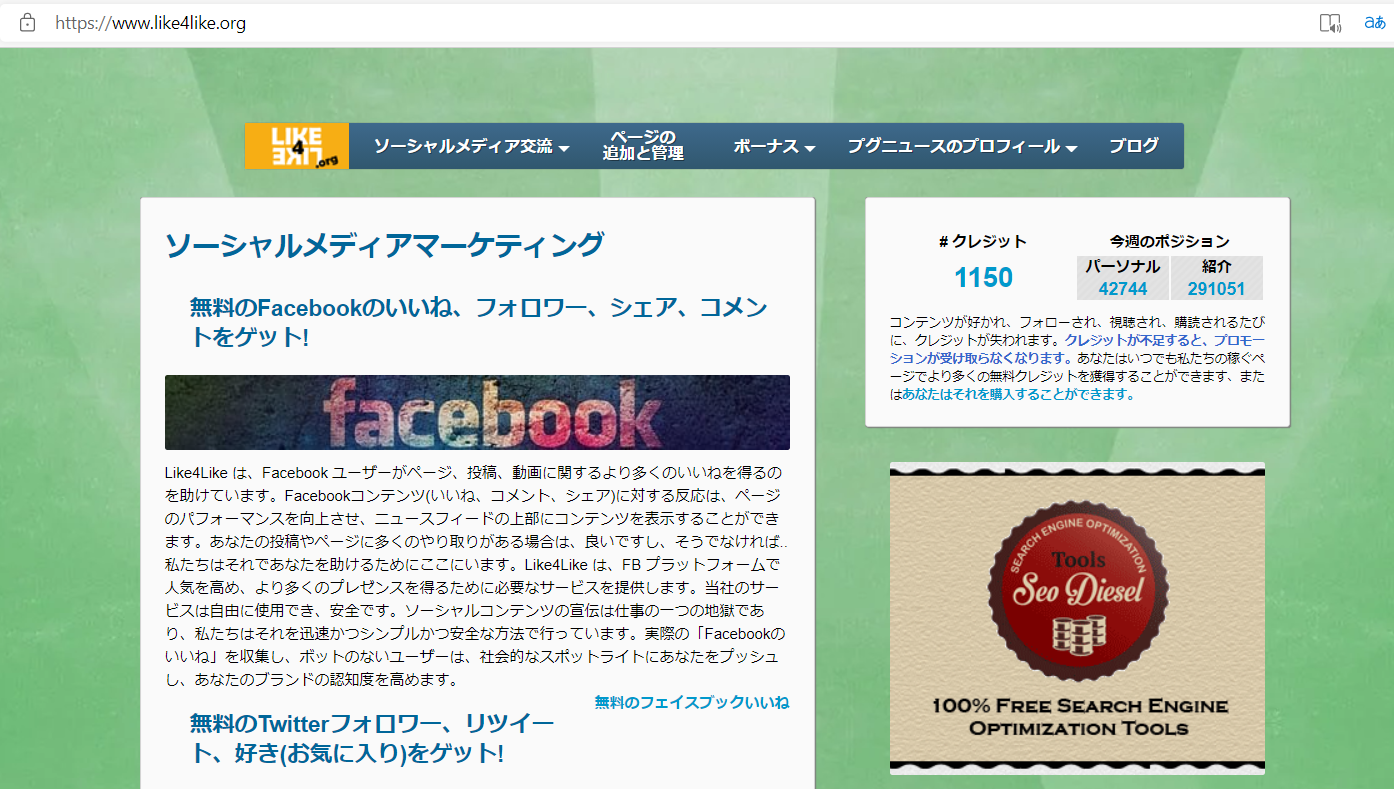The image size is (1394, 789).
Task: Click the ソーシャルメディアマーケティング heading
Action: [x=384, y=244]
